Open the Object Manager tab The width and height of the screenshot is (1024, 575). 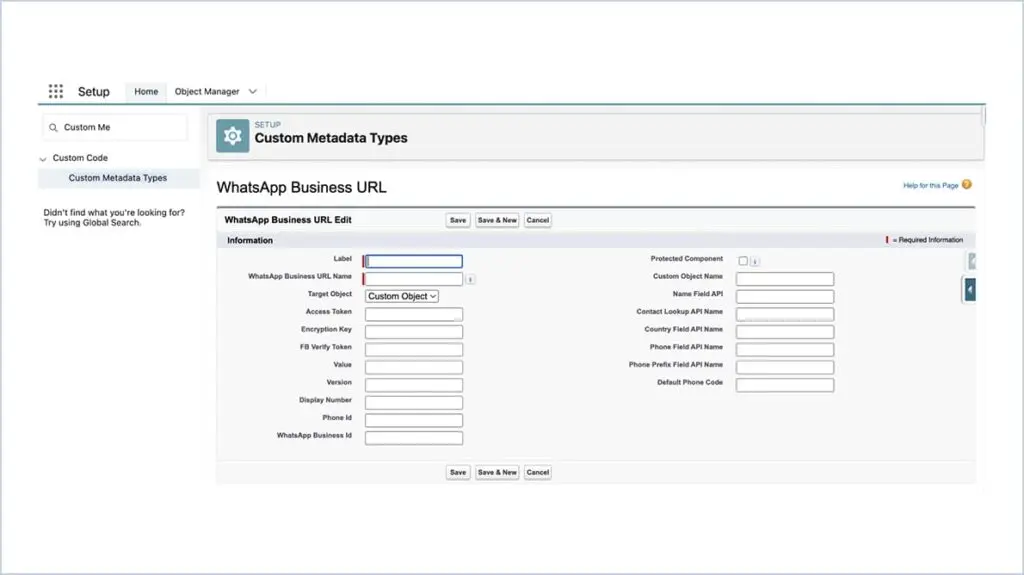pos(207,91)
